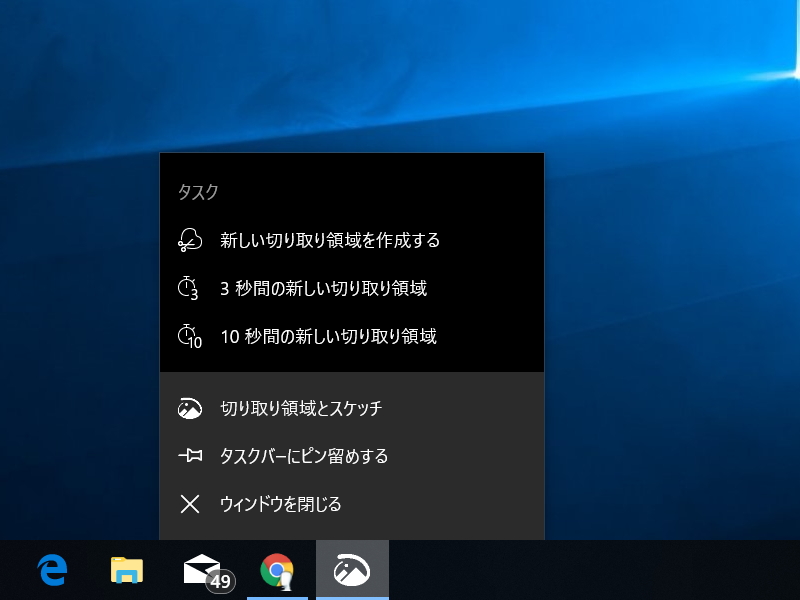Click the タスク section header text
The image size is (800, 600).
198,192
